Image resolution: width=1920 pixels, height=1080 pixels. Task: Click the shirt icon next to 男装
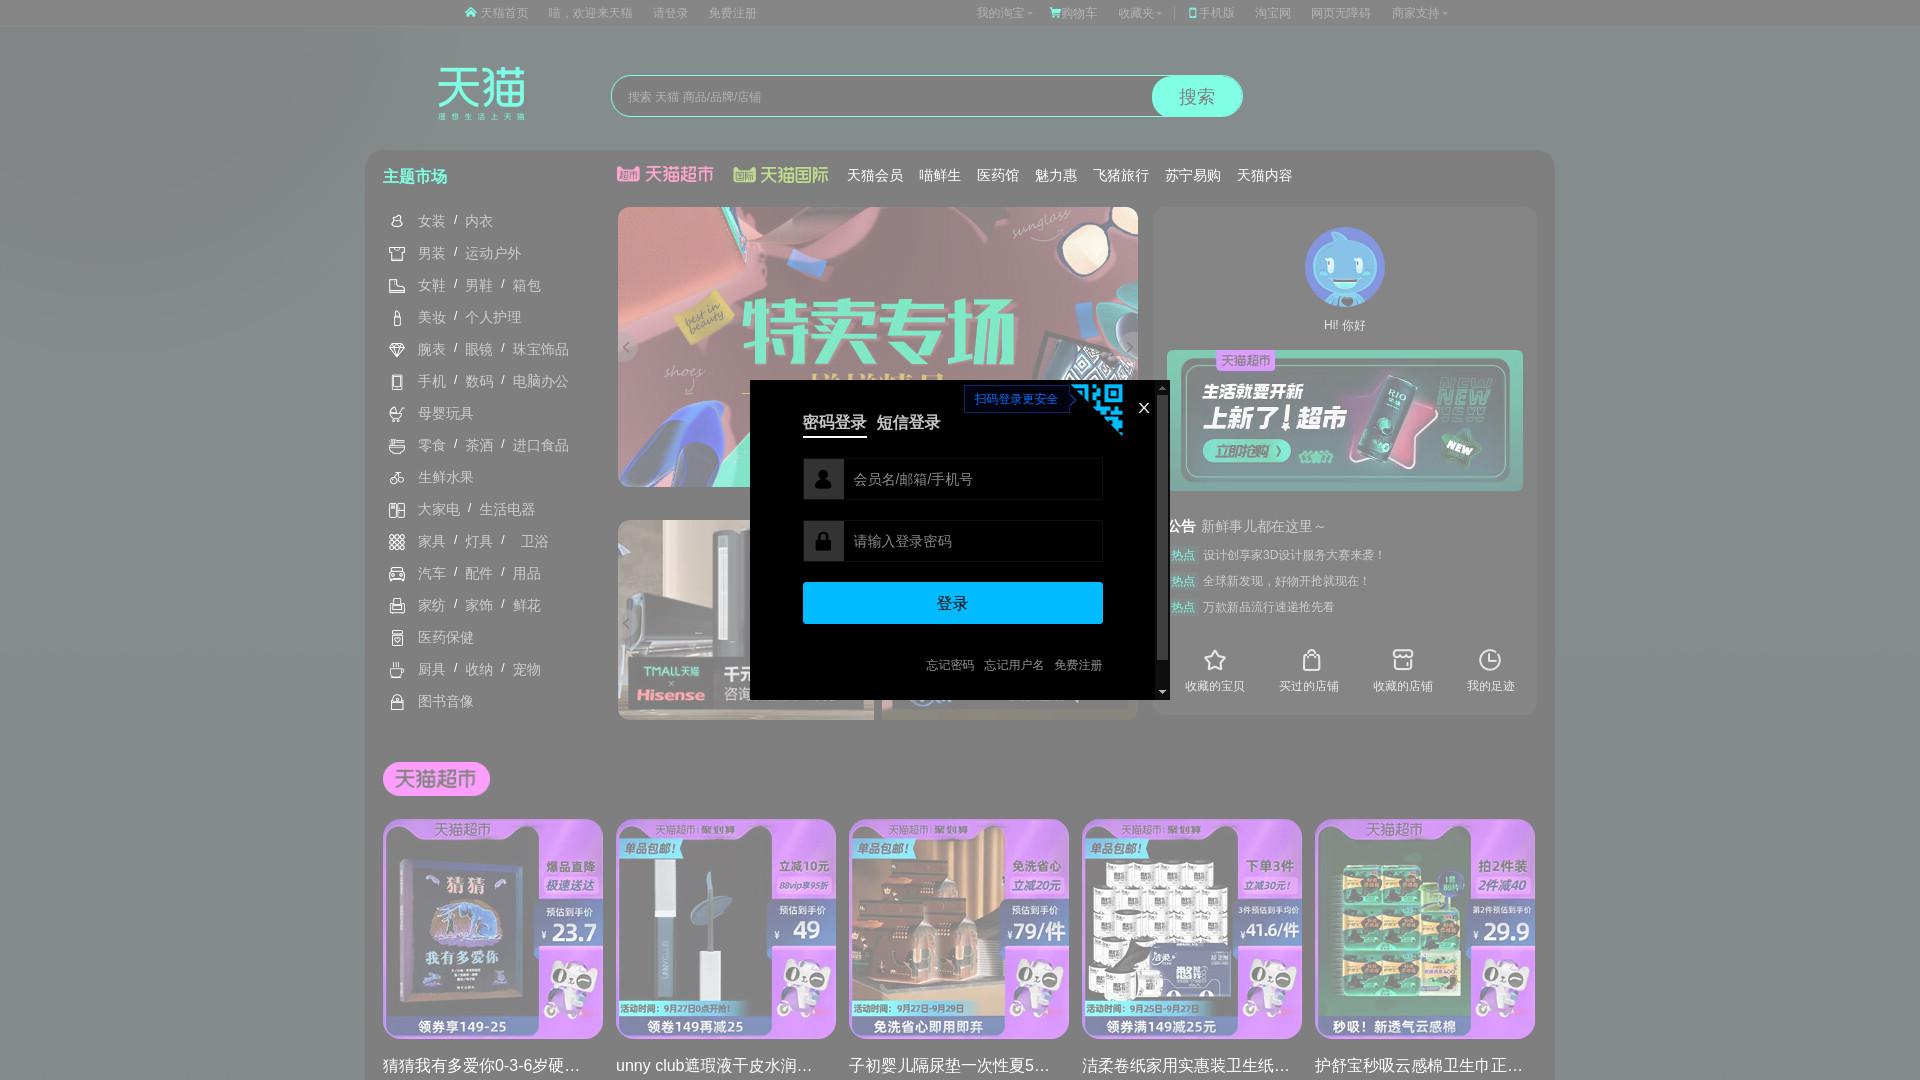[397, 253]
